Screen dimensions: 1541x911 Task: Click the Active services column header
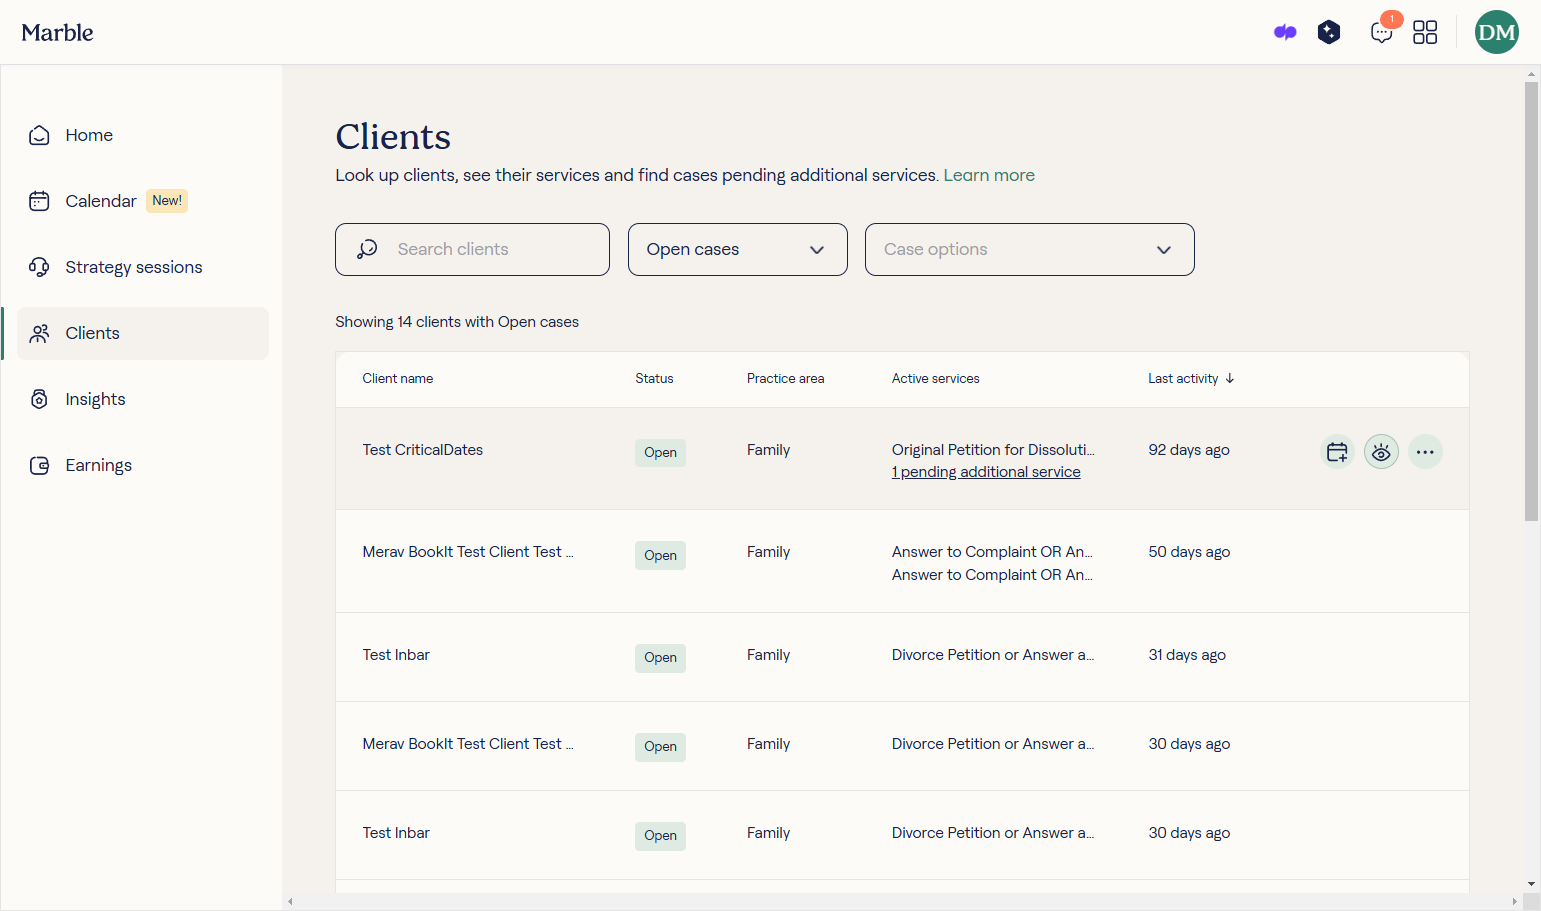tap(935, 378)
